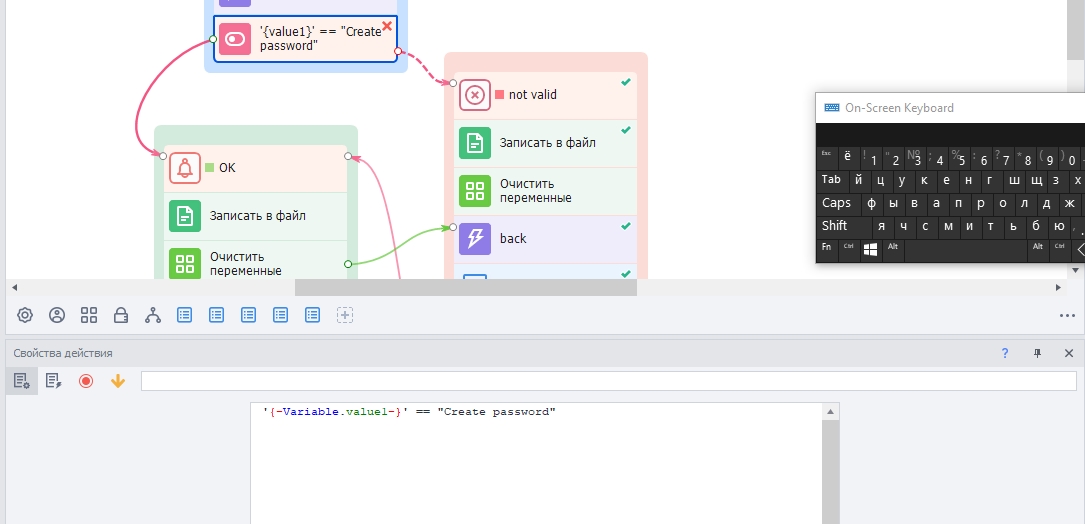Click the ё key on On-Screen Keyboard
The height and width of the screenshot is (524, 1085).
[848, 157]
